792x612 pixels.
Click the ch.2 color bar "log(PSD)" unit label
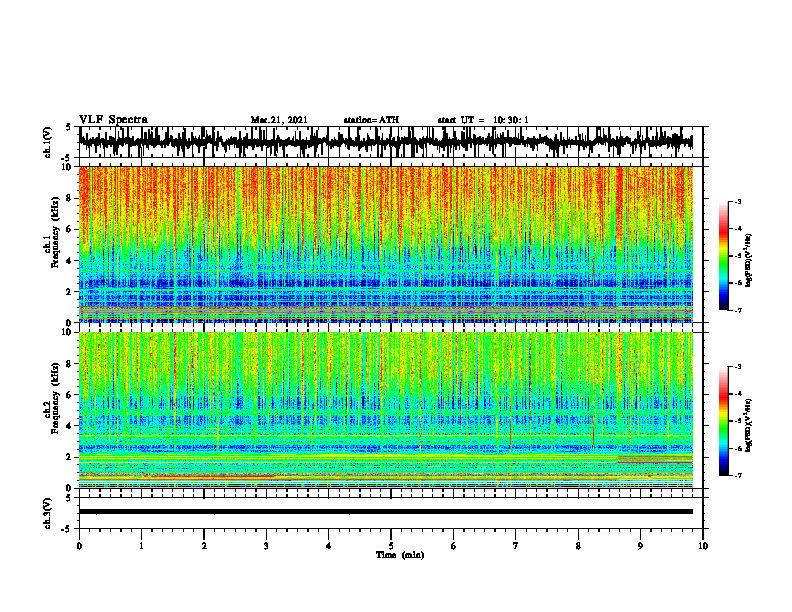[x=748, y=425]
